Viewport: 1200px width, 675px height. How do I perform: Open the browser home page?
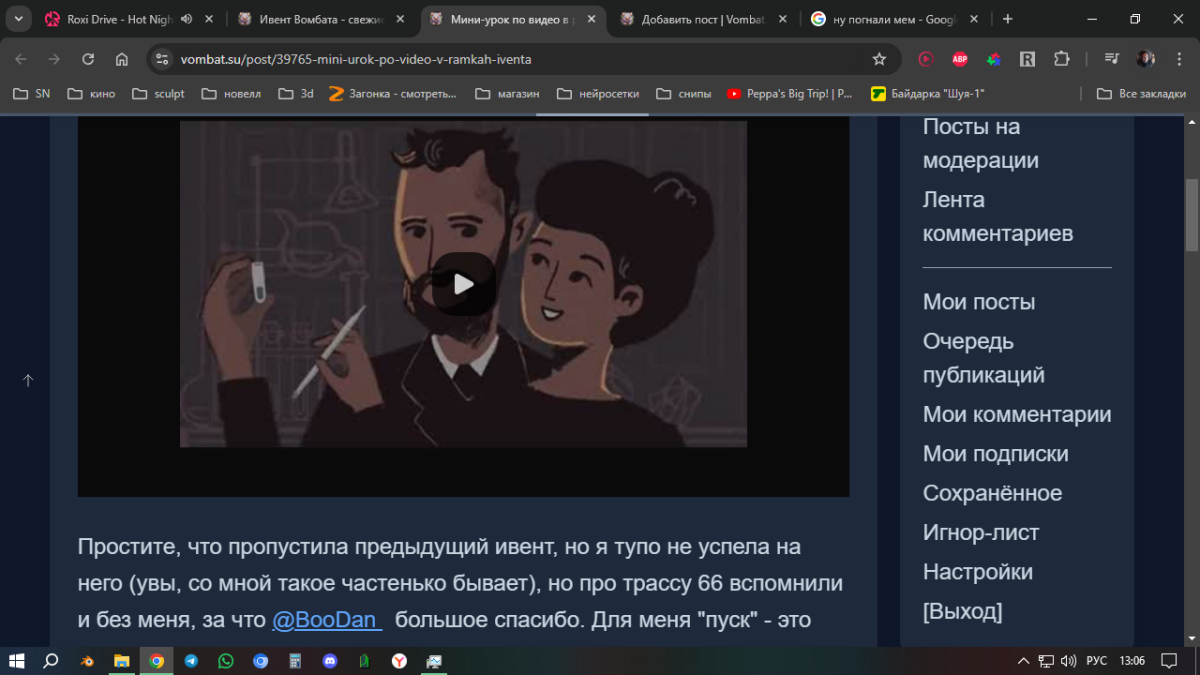pos(122,59)
